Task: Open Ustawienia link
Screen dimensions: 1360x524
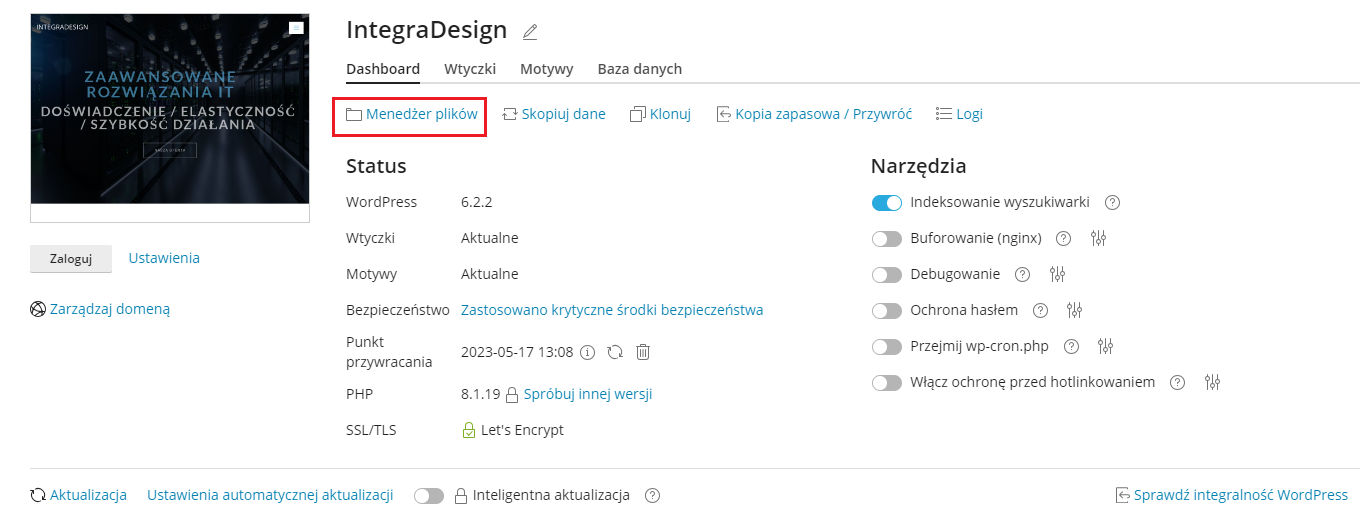Action: 164,258
